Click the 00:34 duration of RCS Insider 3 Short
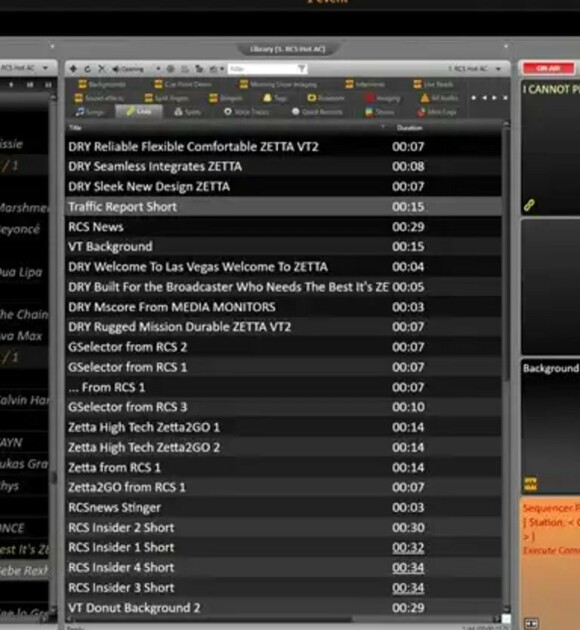This screenshot has width=580, height=630. tap(408, 588)
